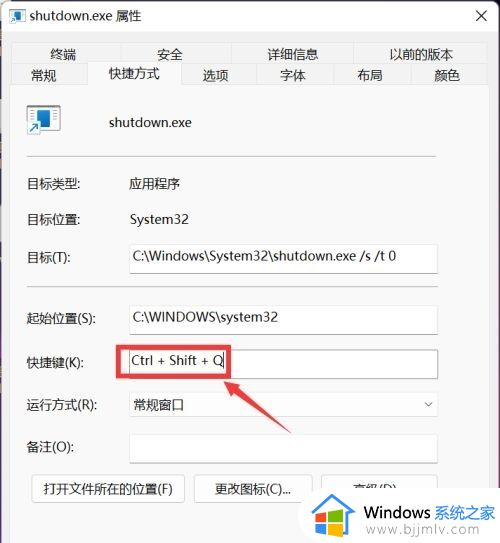Click the shutdown.exe shortcut icon

44,120
